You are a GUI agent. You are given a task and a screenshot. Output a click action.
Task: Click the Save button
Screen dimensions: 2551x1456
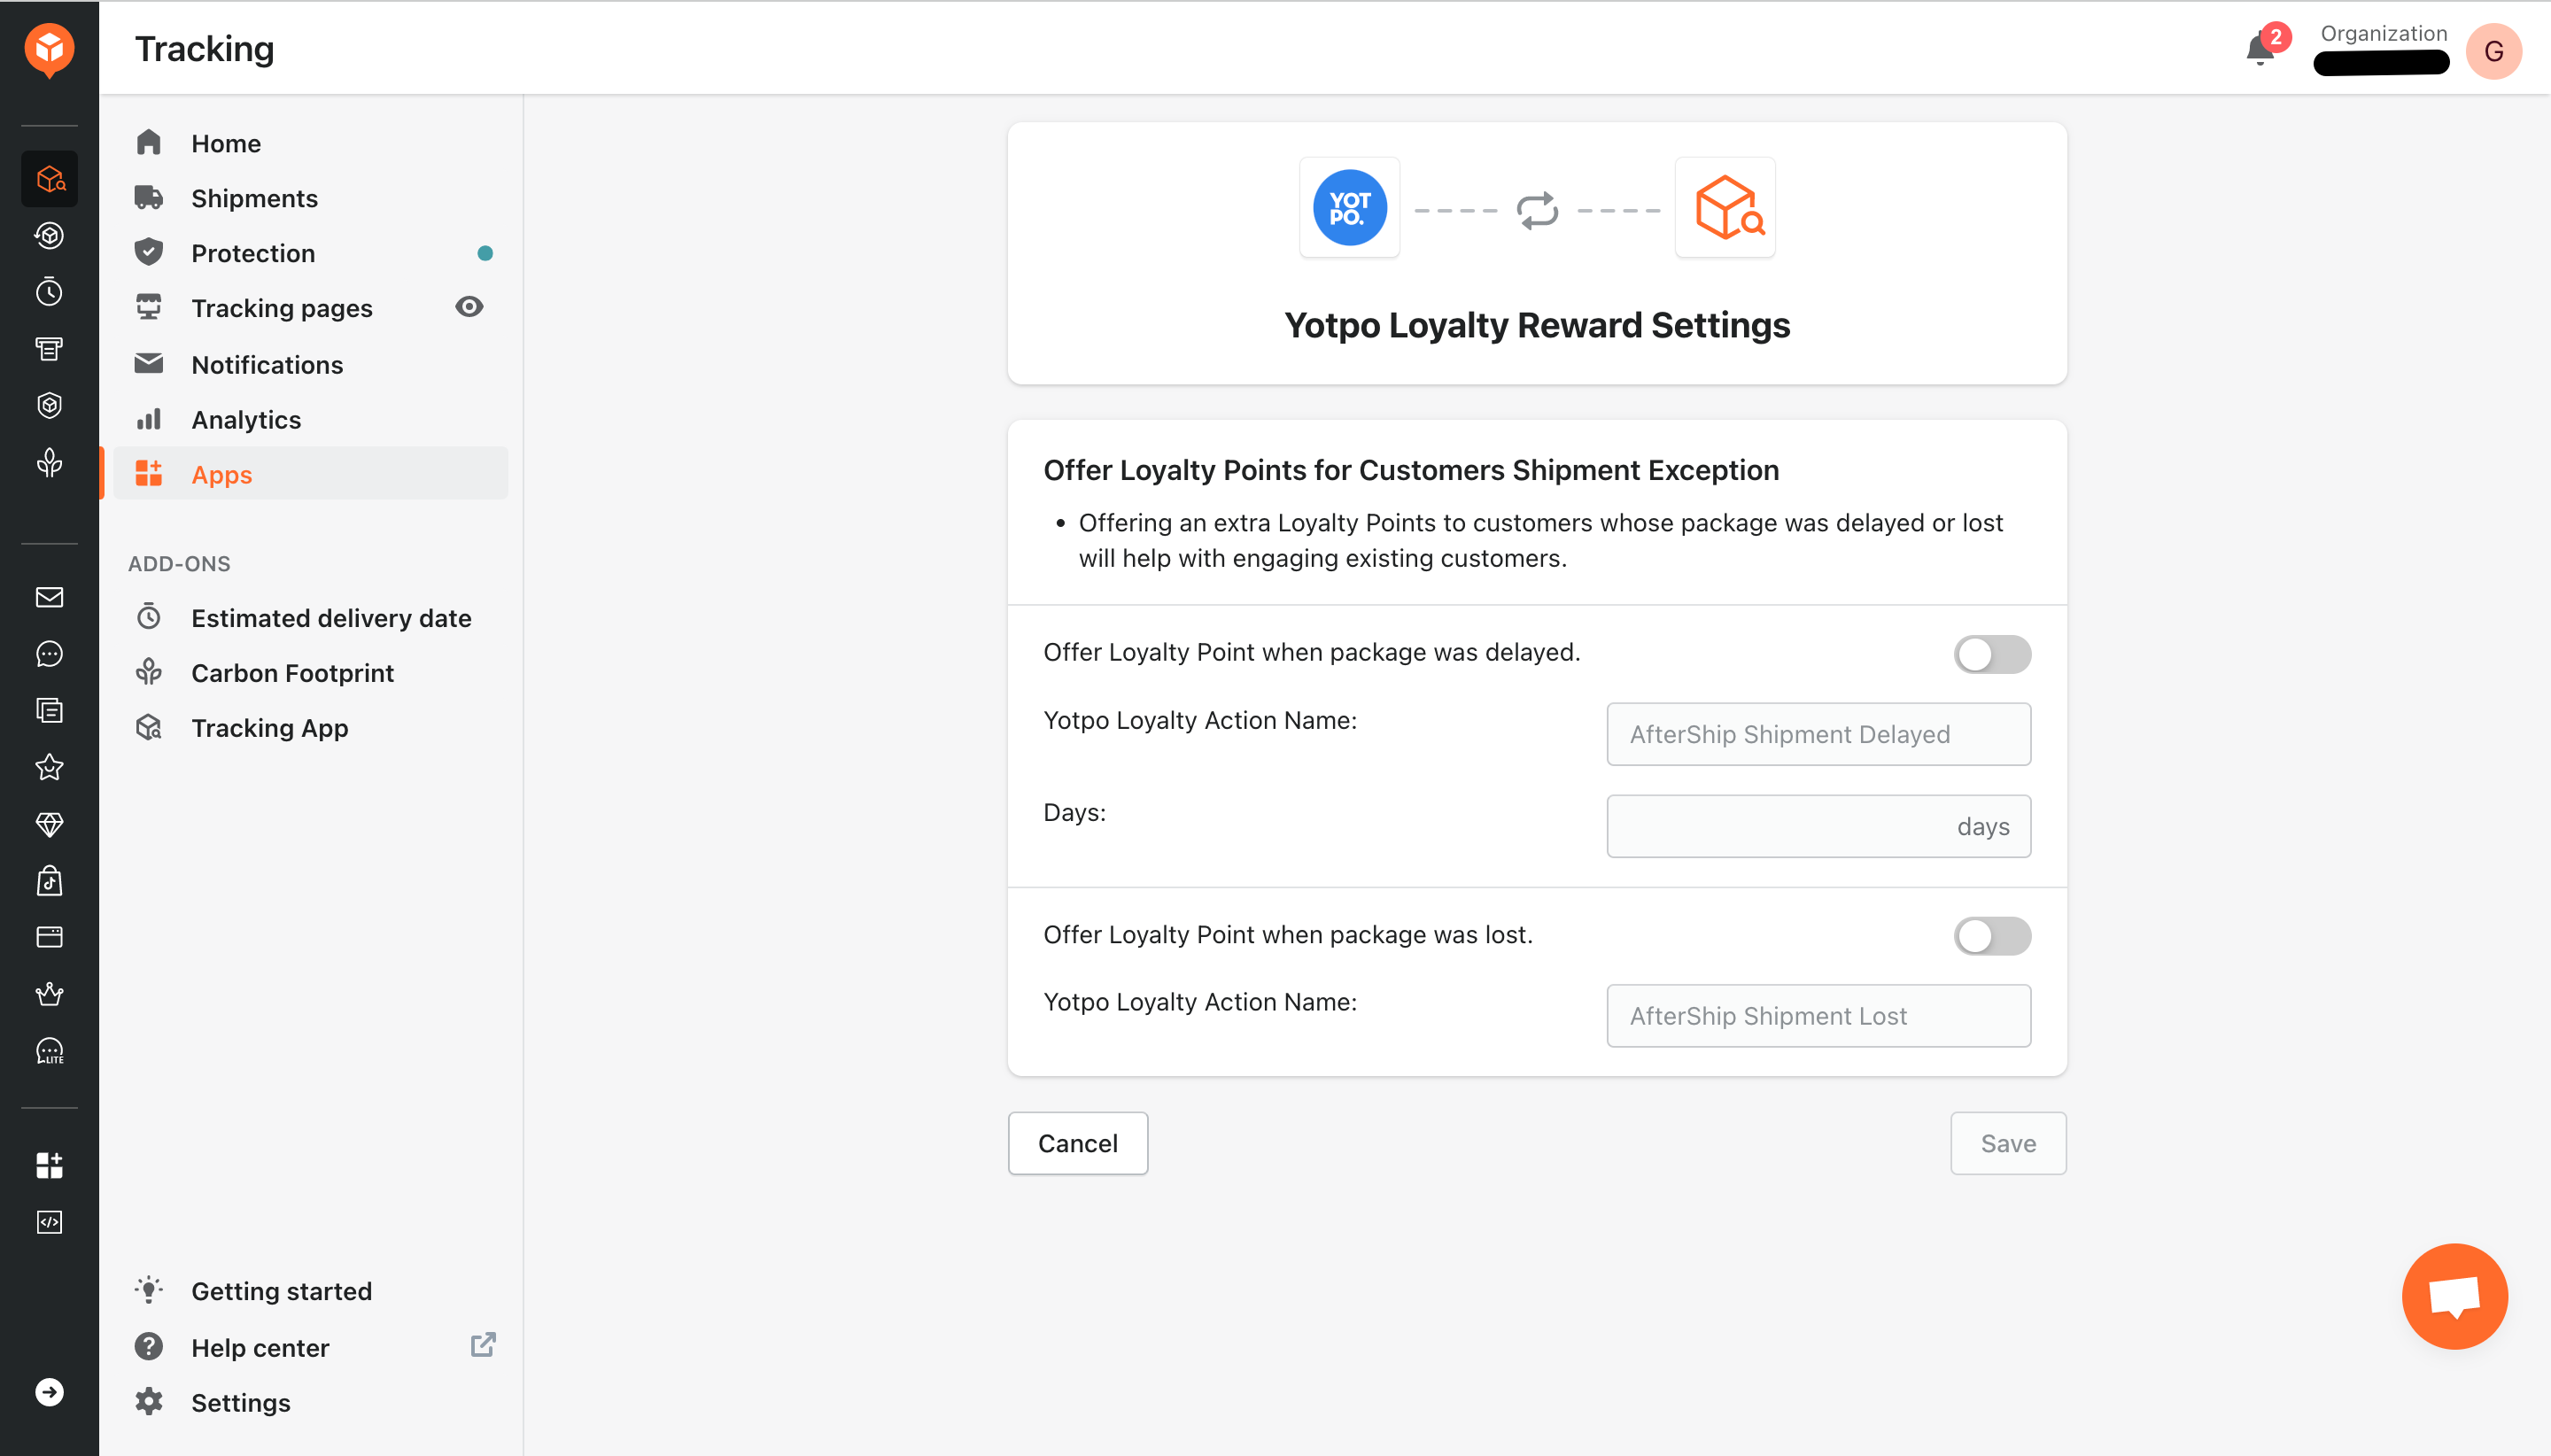click(2008, 1143)
